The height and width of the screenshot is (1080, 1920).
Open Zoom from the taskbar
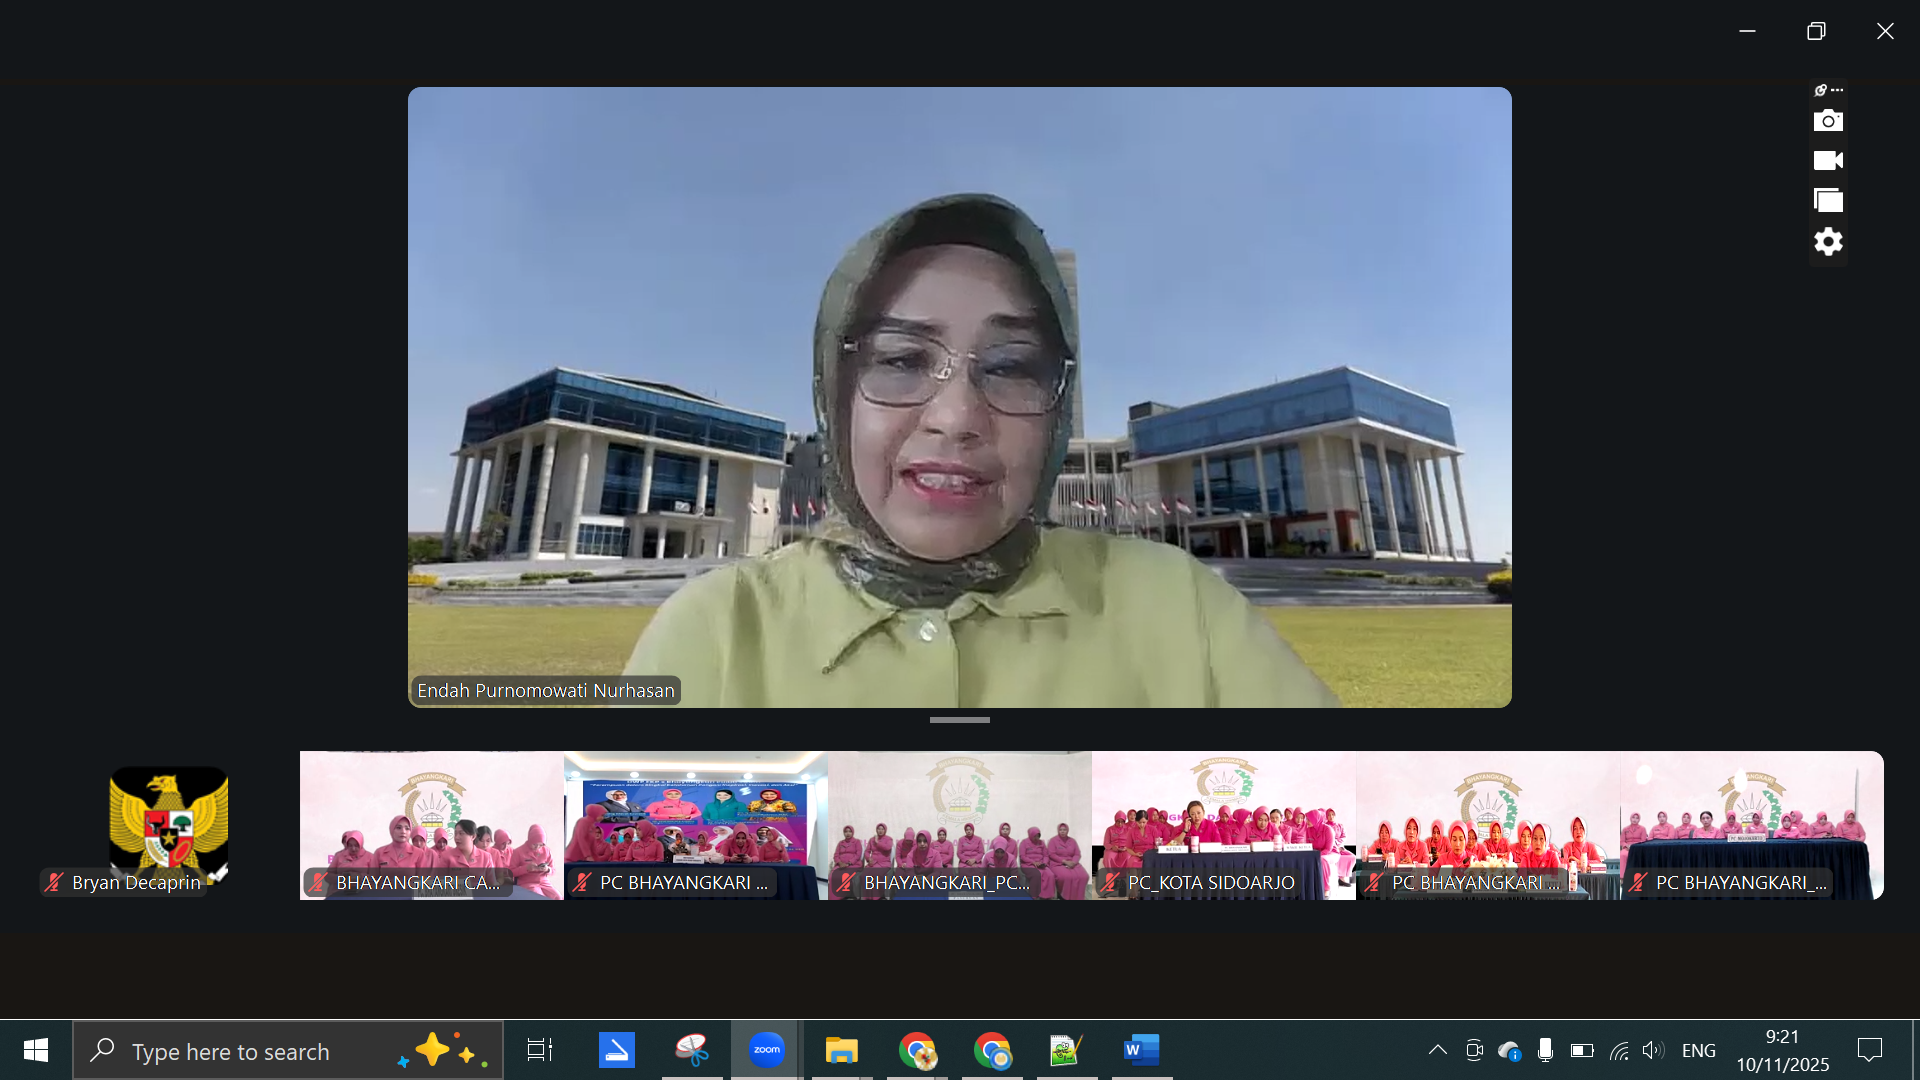767,1050
